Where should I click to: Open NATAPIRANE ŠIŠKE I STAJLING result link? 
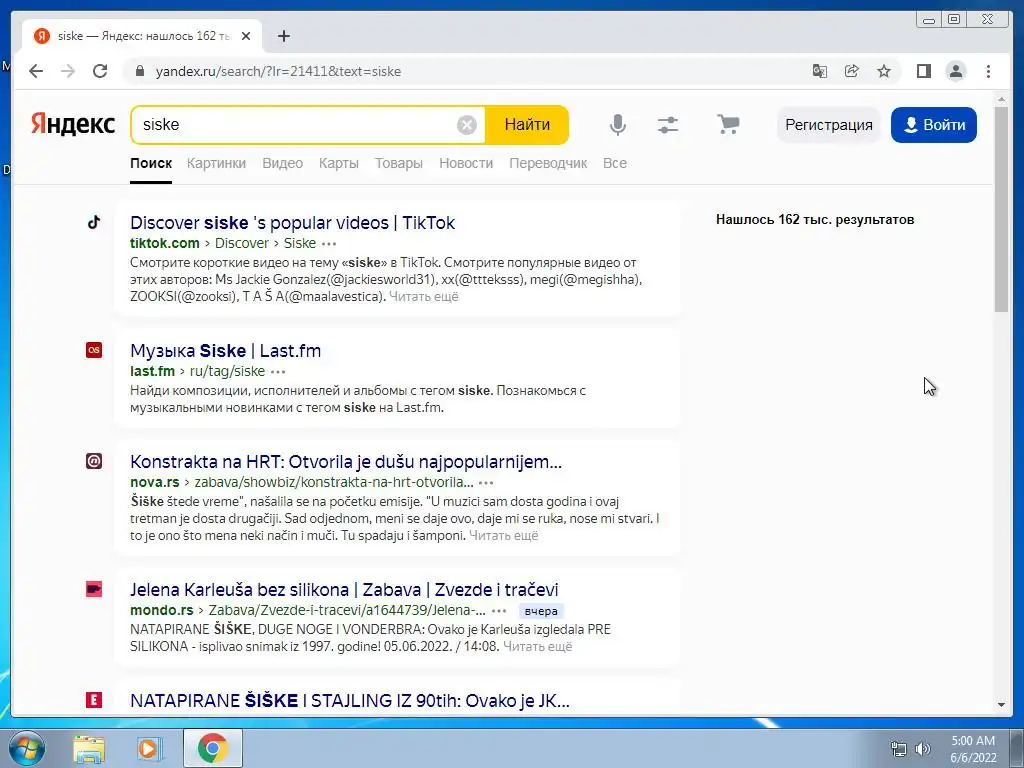pos(350,701)
